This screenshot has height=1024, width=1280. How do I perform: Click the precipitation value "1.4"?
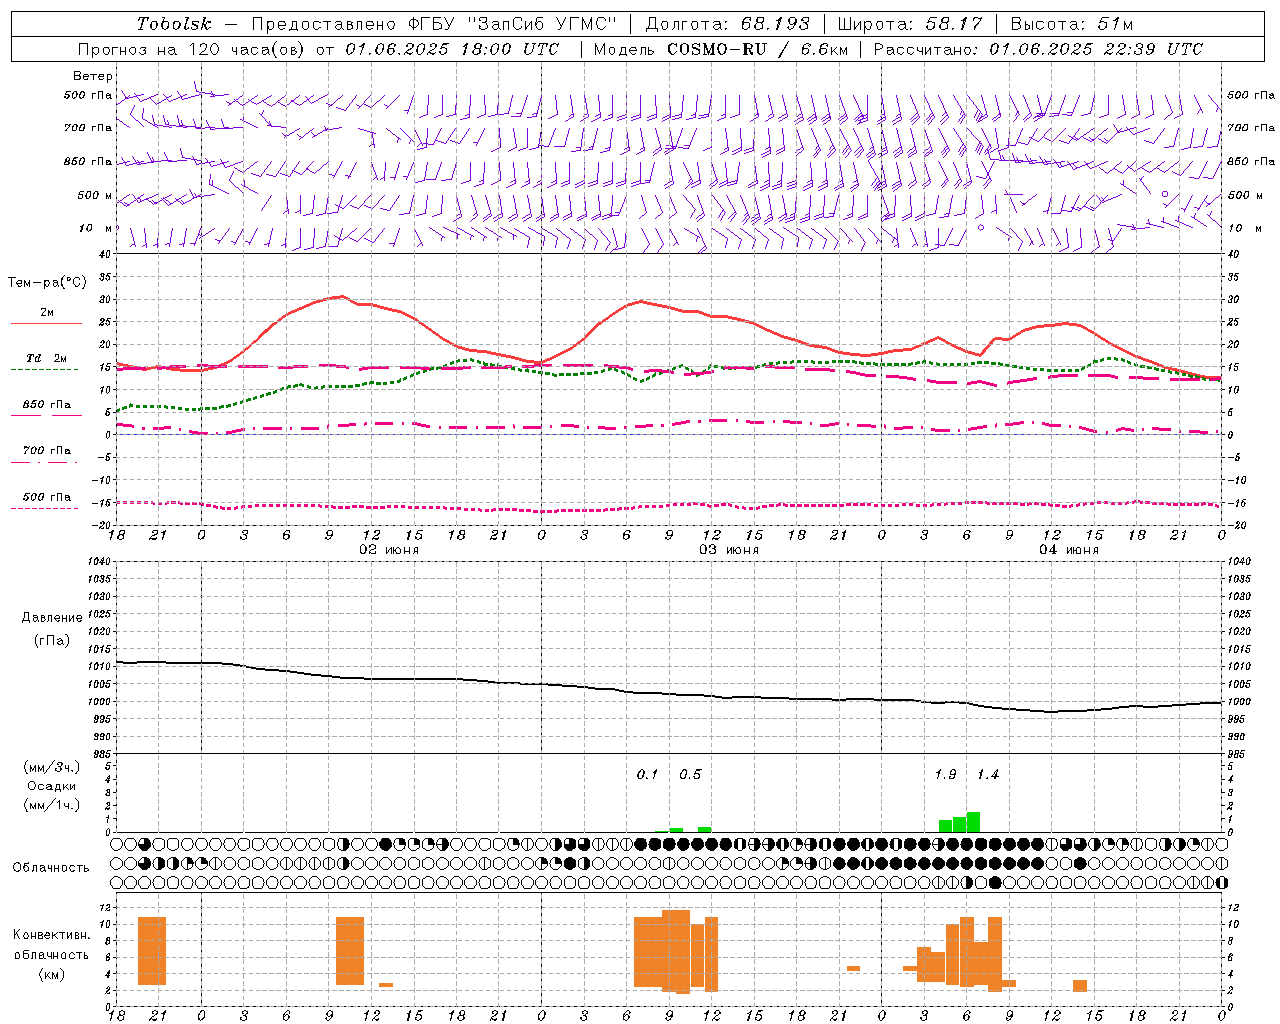point(988,775)
